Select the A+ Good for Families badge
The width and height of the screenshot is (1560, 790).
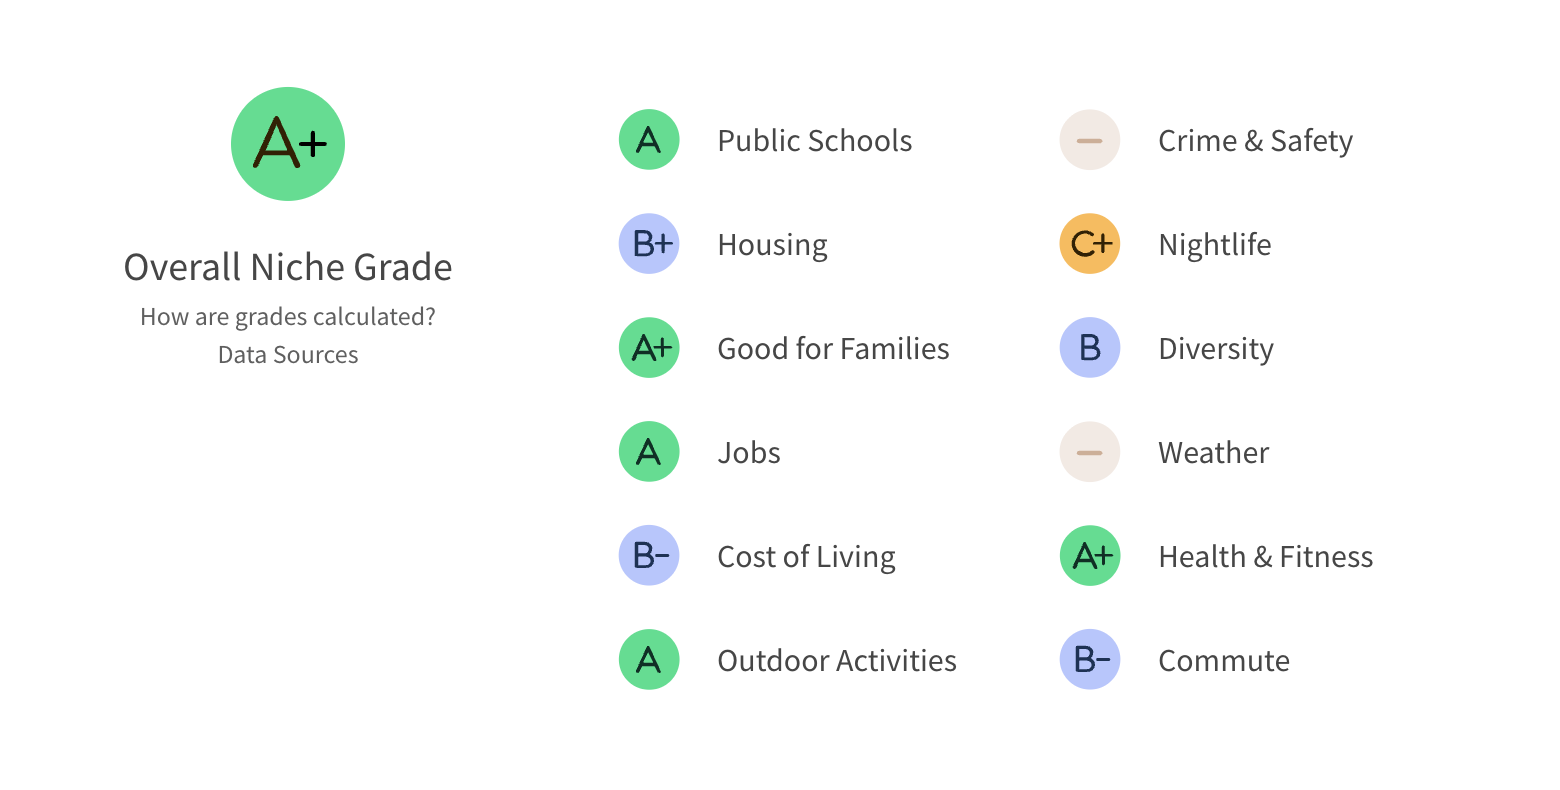pyautogui.click(x=649, y=348)
